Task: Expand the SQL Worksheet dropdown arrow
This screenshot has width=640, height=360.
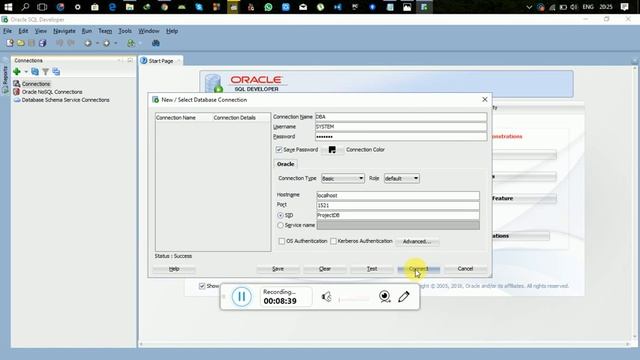Action: (x=140, y=43)
